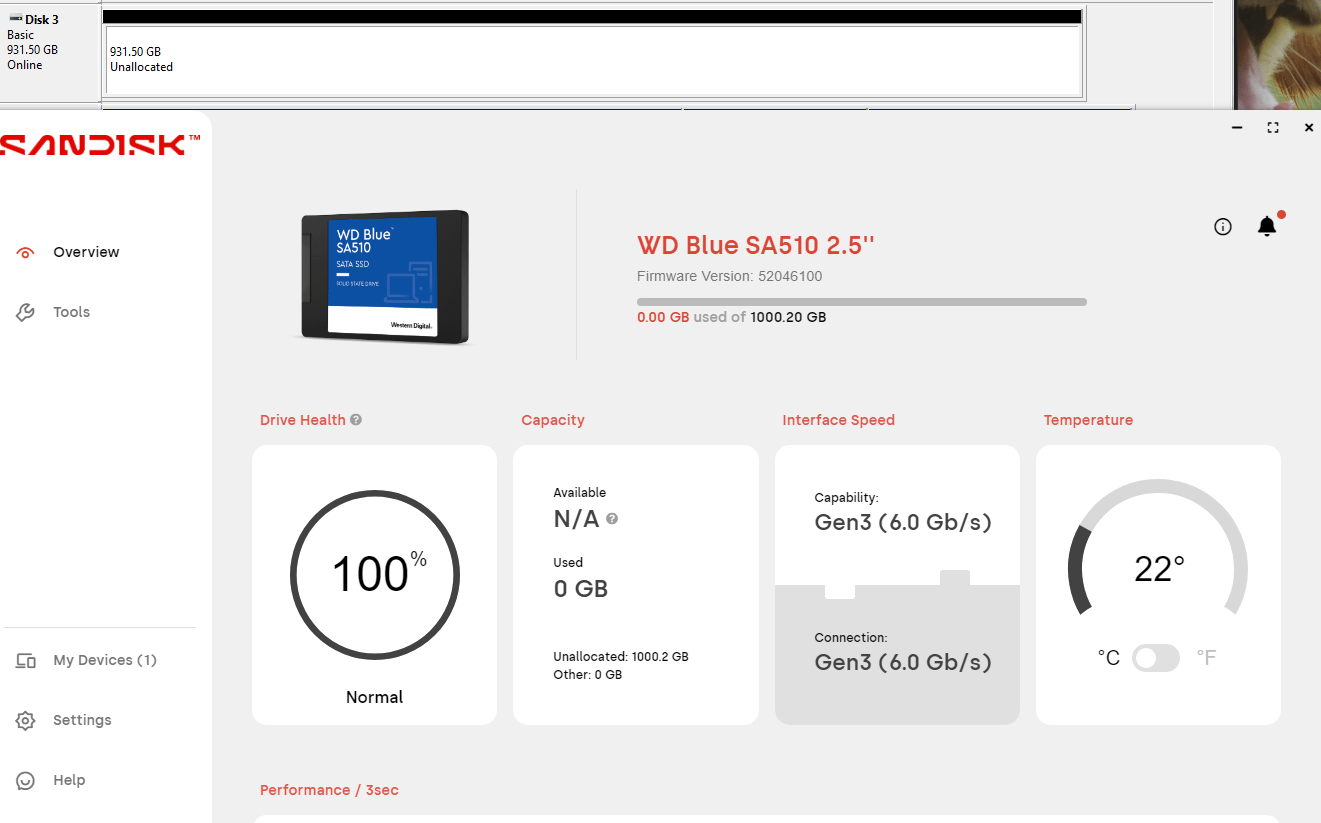
Task: Click the °C unit label
Action: (1108, 658)
